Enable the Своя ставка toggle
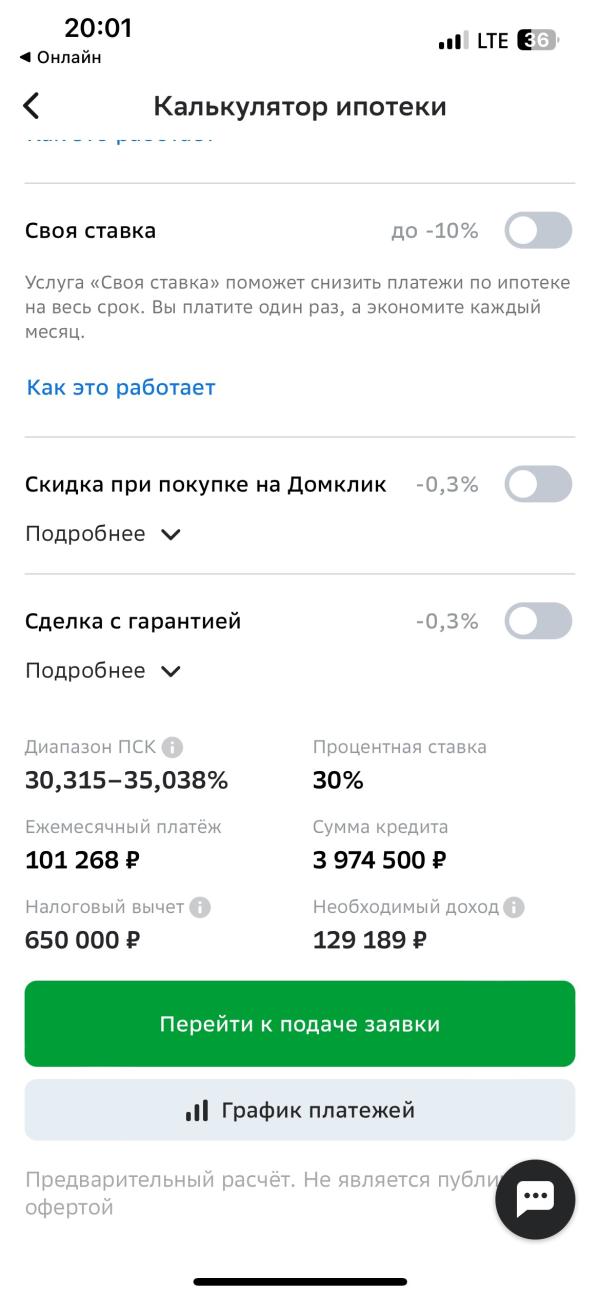This screenshot has width=600, height=1297. (538, 231)
